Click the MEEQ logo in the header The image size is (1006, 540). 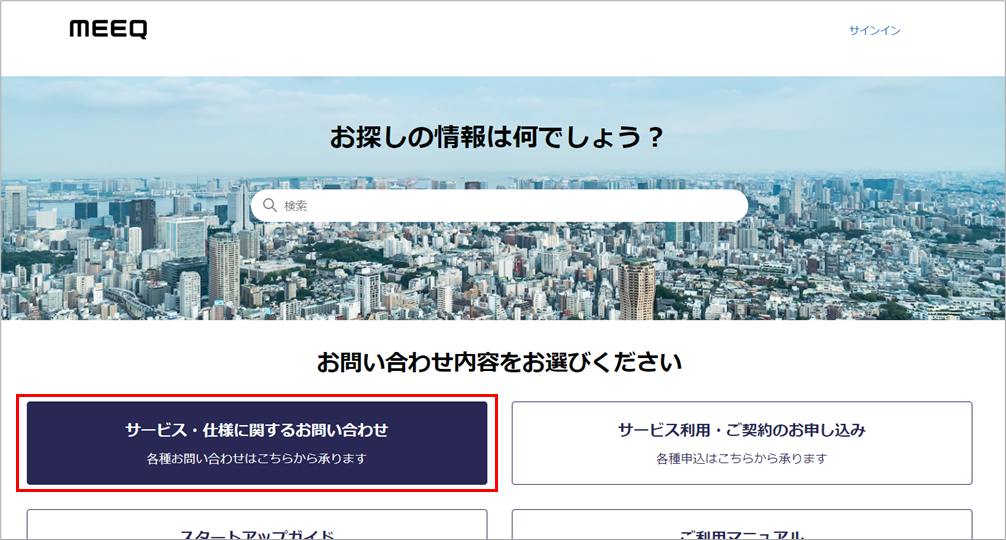point(108,29)
